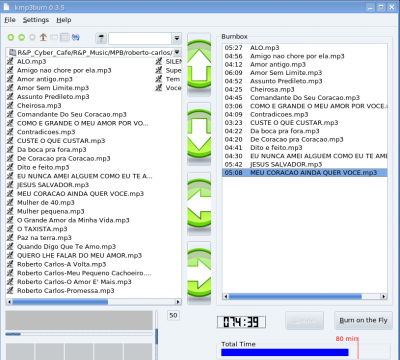This screenshot has height=360, width=400.
Task: Select Burnbox row 03:23 CUSTE O QUE CUSTAR.mp3
Action: (x=305, y=123)
